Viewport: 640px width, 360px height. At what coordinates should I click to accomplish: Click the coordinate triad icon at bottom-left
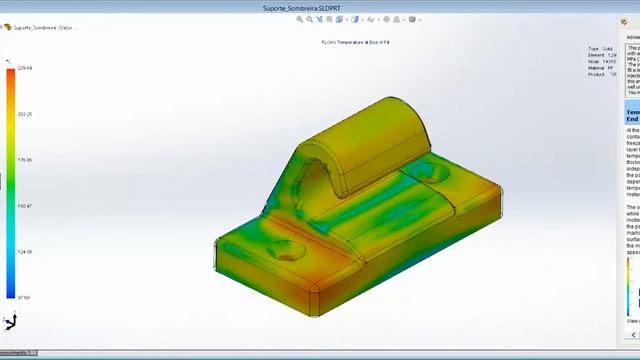[10, 321]
